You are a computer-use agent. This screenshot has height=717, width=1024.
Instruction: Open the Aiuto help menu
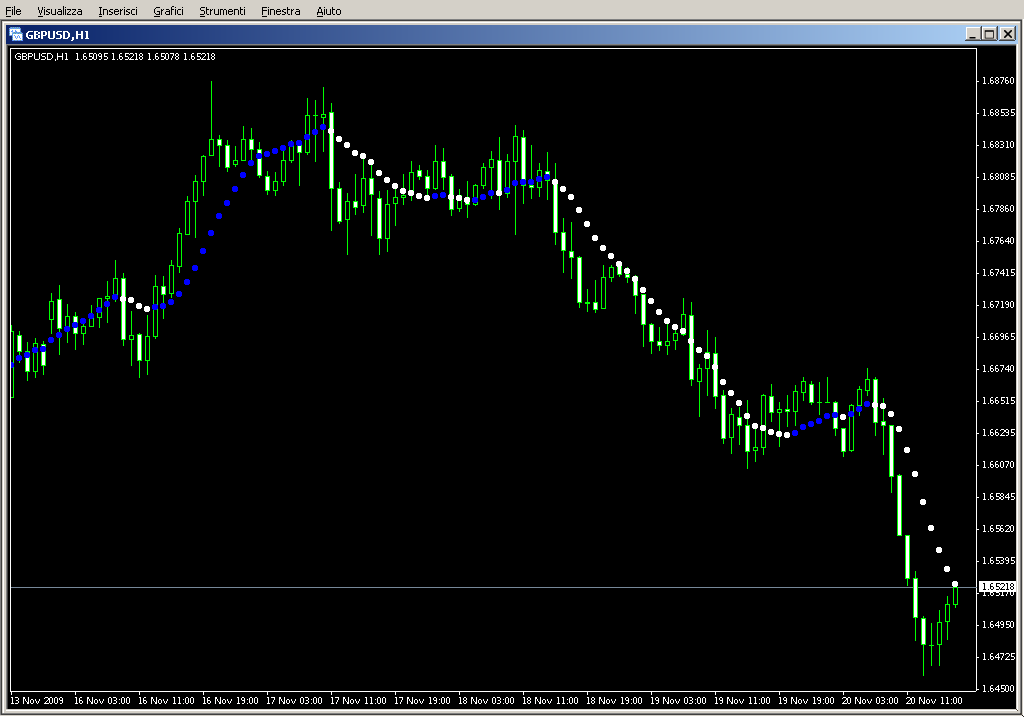click(x=328, y=11)
